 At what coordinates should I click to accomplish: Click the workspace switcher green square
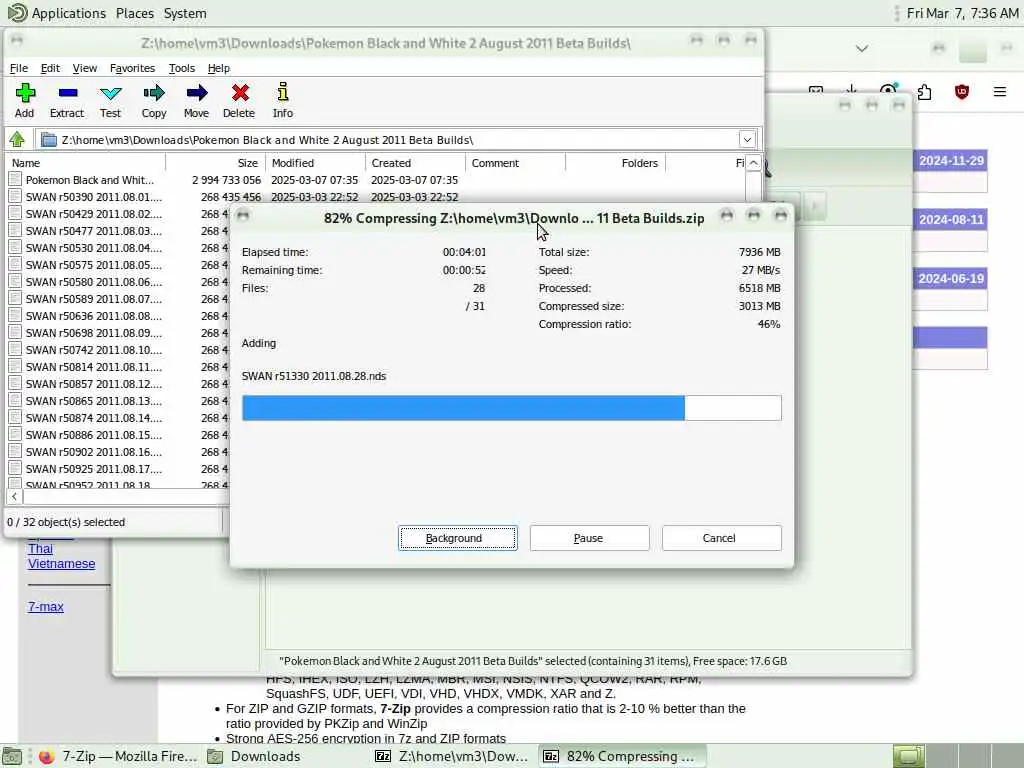[909, 756]
